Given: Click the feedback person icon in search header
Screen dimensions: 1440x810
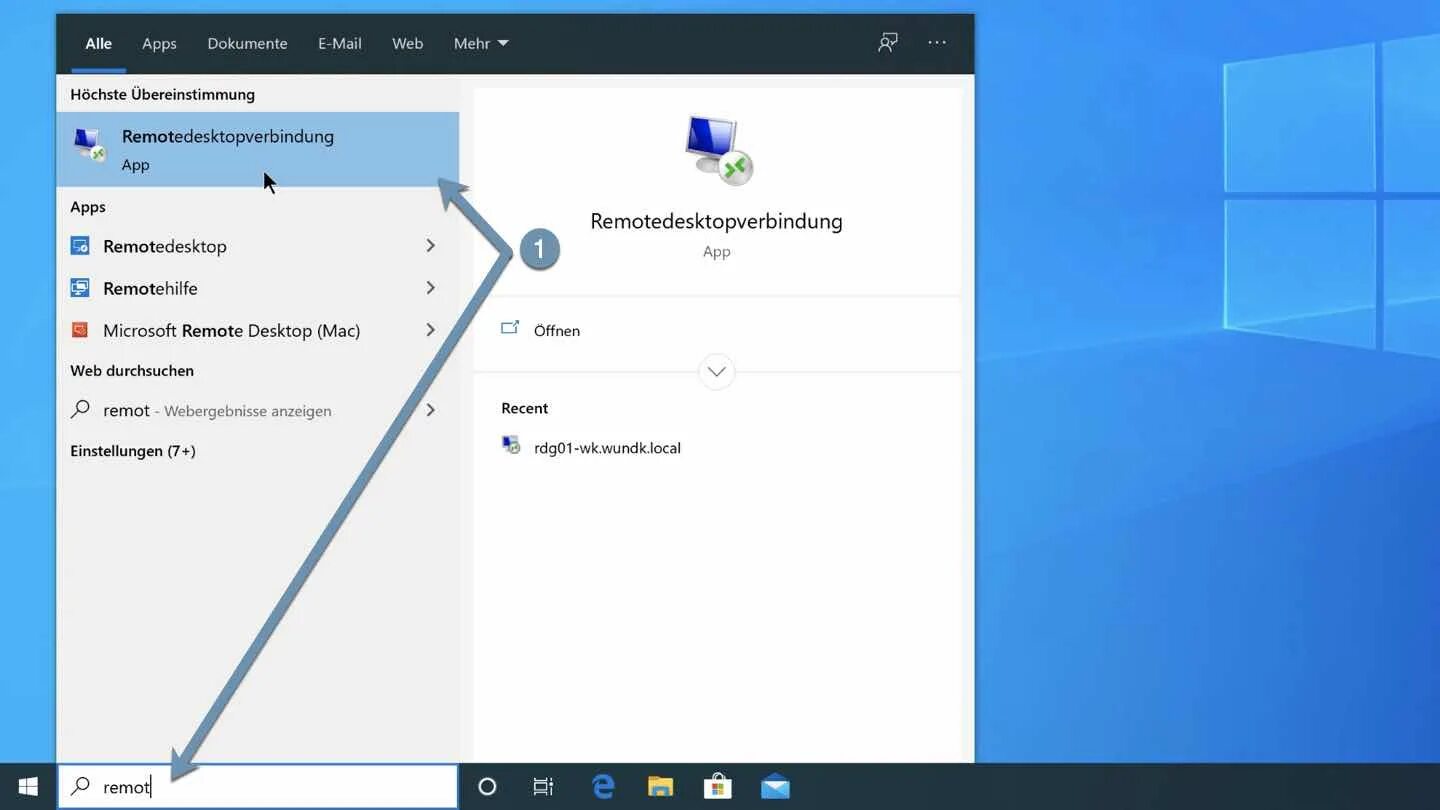Looking at the screenshot, I should click(887, 43).
